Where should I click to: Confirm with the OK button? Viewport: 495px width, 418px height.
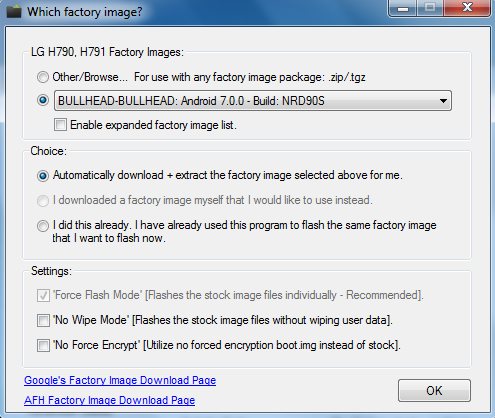434,390
